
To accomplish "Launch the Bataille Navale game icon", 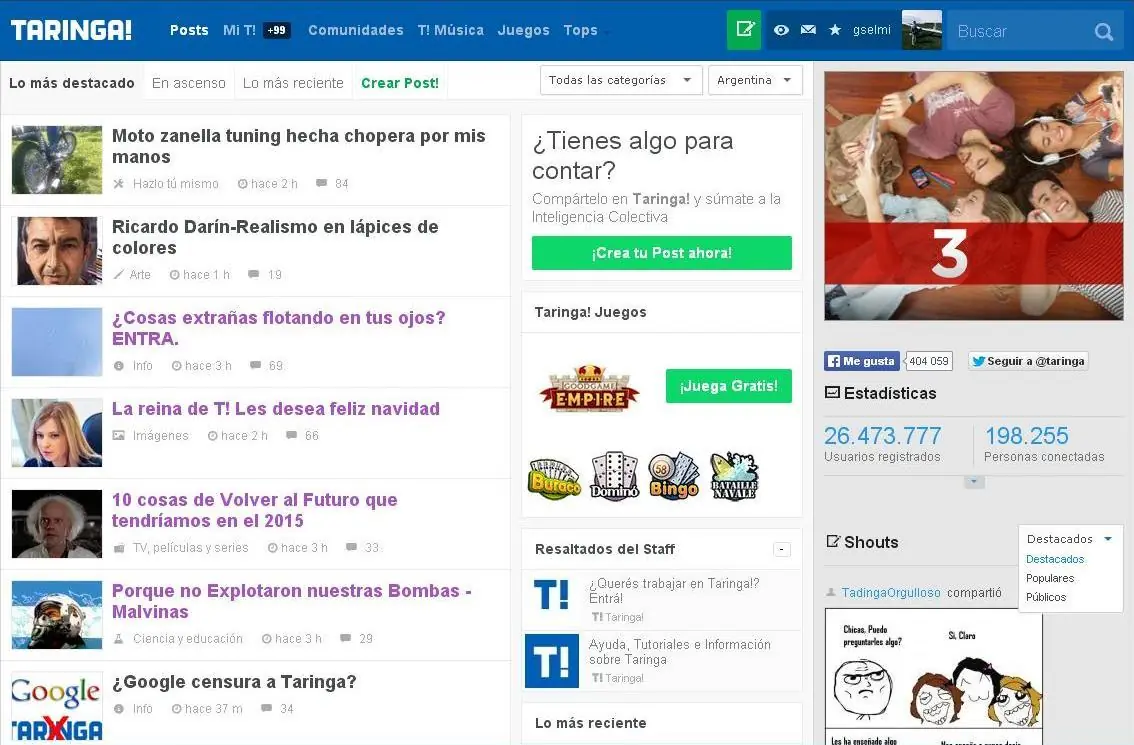I will pyautogui.click(x=733, y=476).
